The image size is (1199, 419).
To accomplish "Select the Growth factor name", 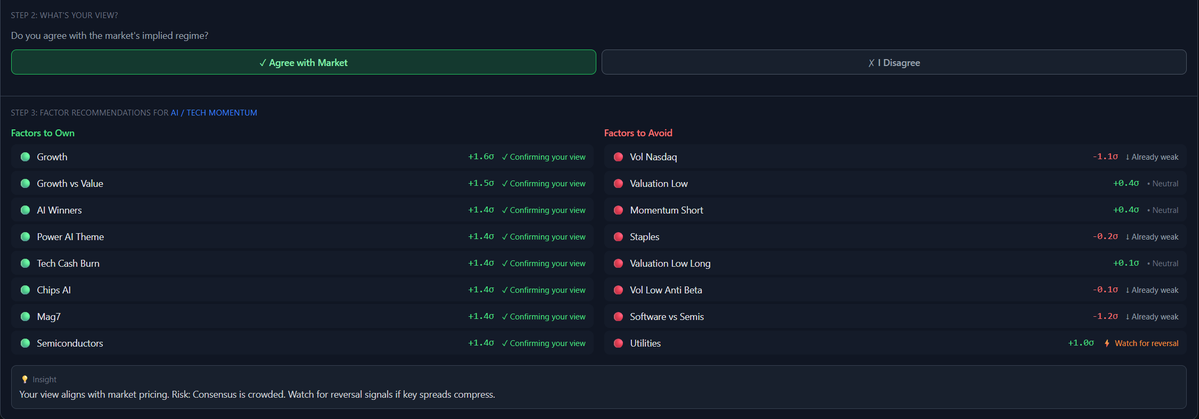I will click(52, 157).
